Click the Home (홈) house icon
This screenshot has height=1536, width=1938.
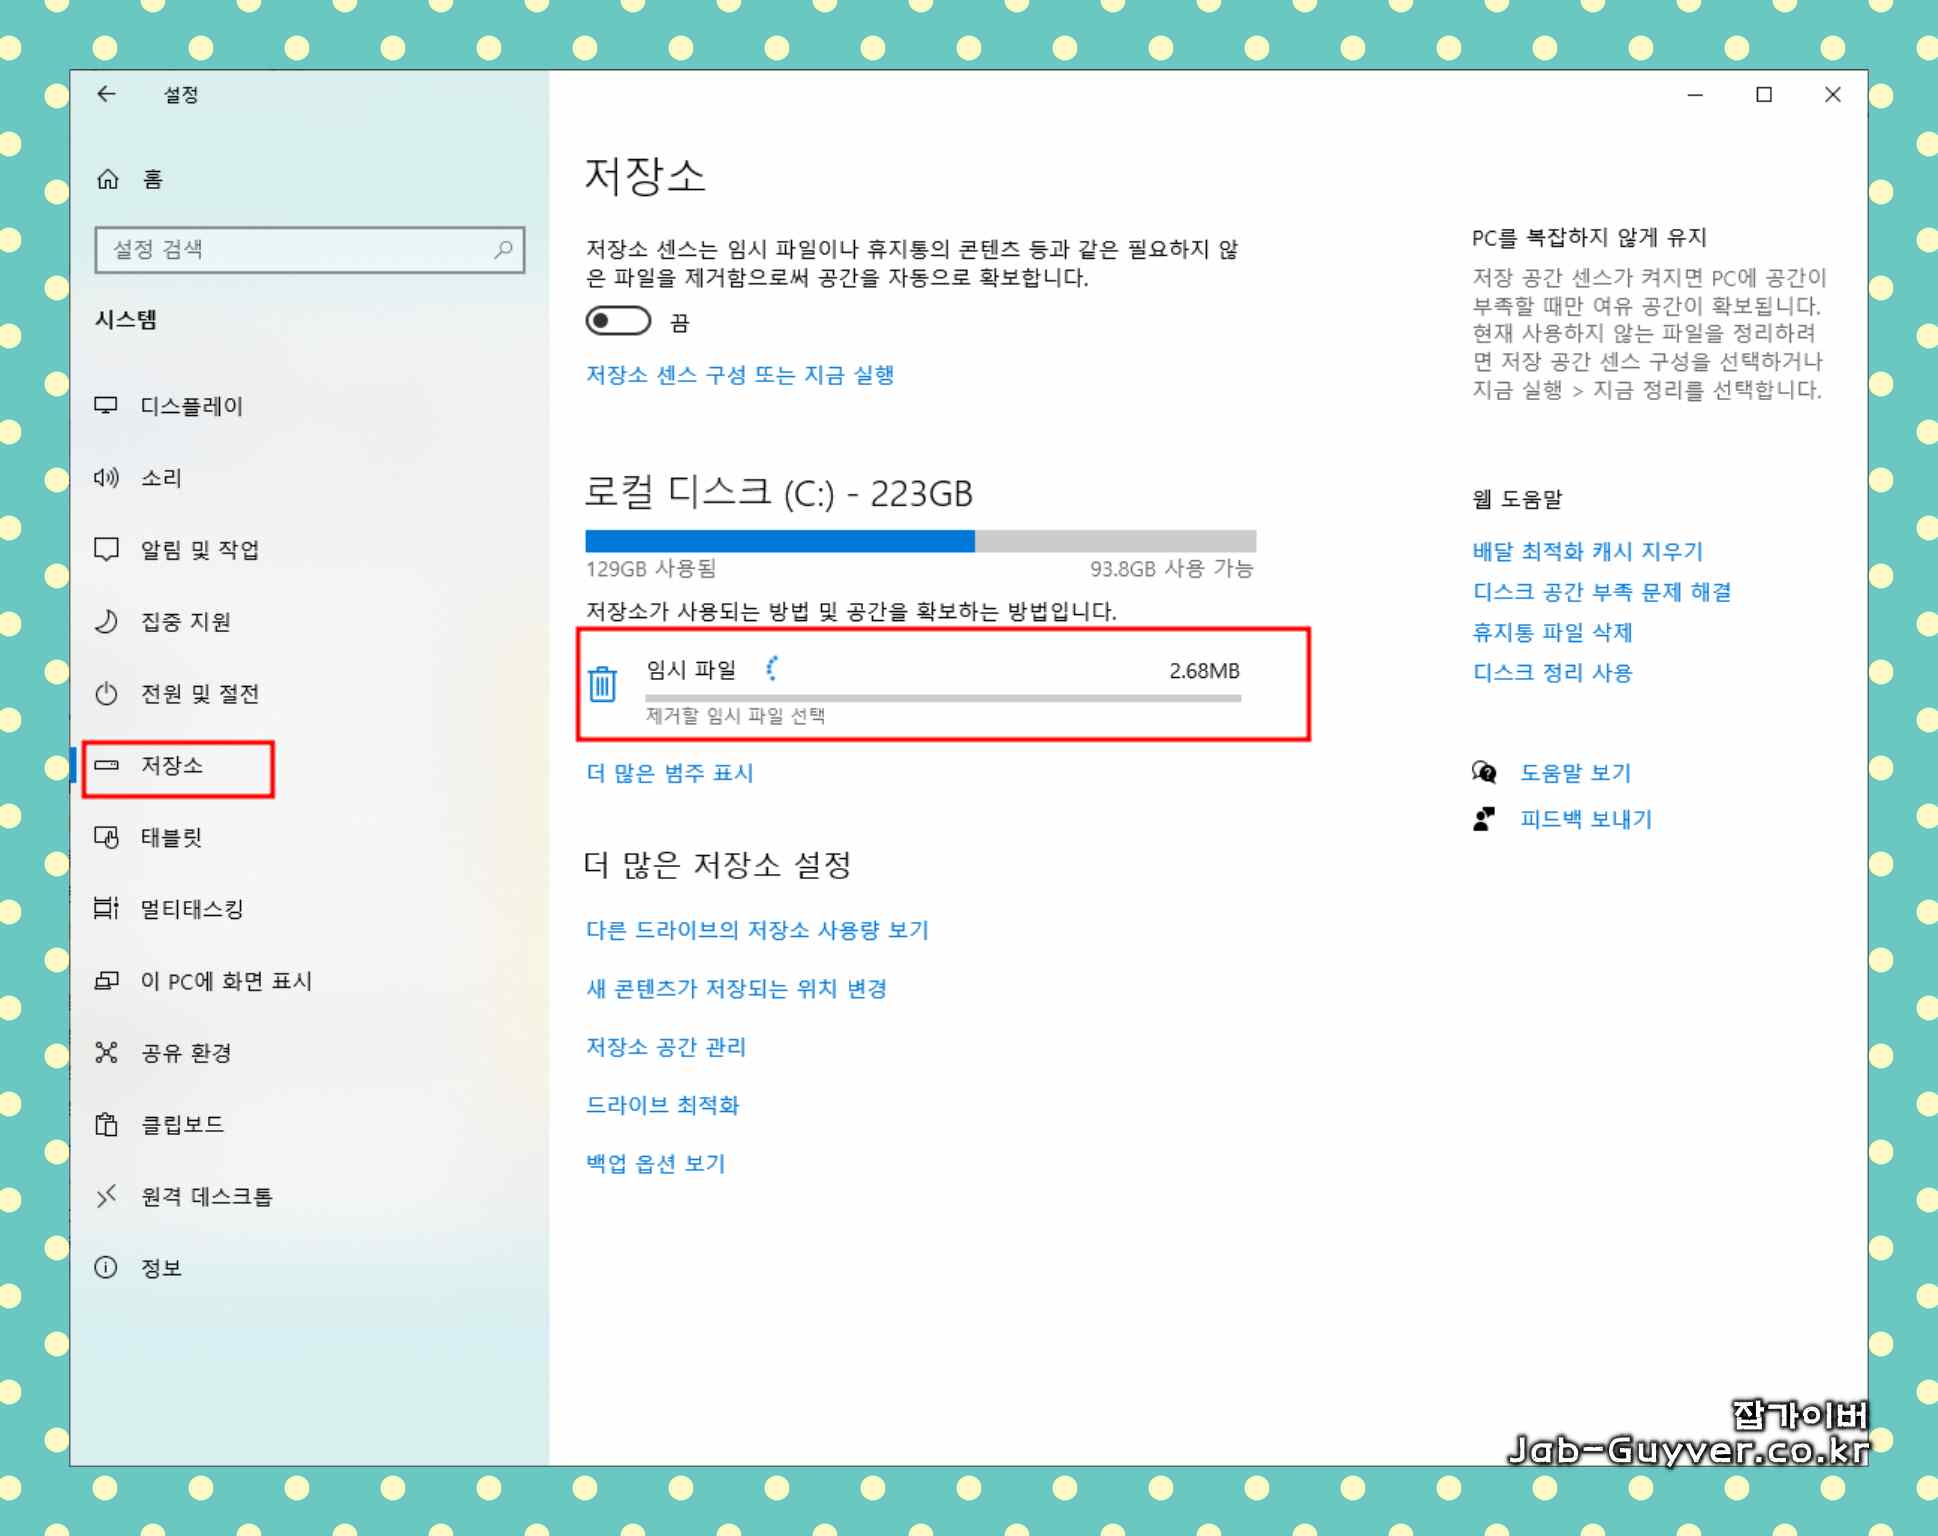point(107,179)
